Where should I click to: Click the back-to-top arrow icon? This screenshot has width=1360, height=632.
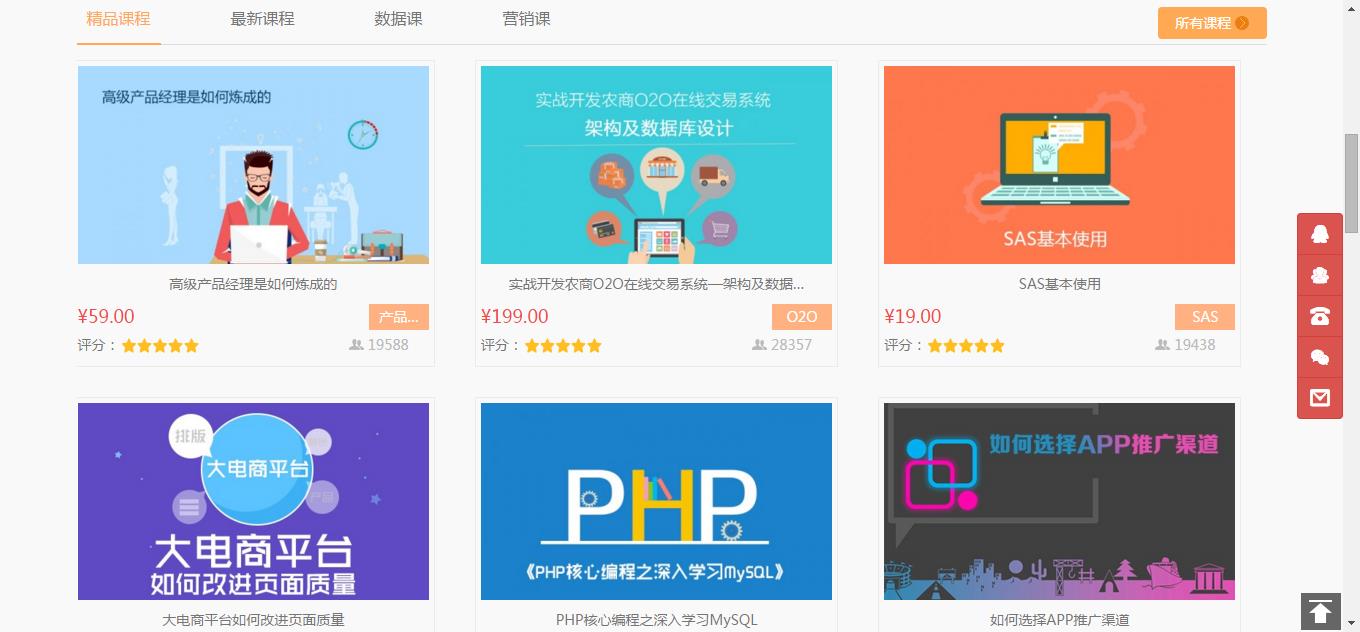[x=1320, y=611]
